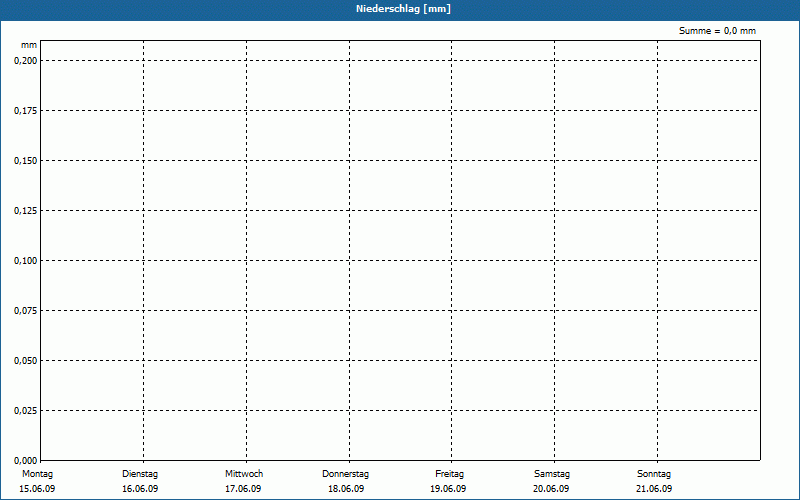The image size is (800, 500).
Task: Select the Montag day label
Action: pyautogui.click(x=37, y=474)
